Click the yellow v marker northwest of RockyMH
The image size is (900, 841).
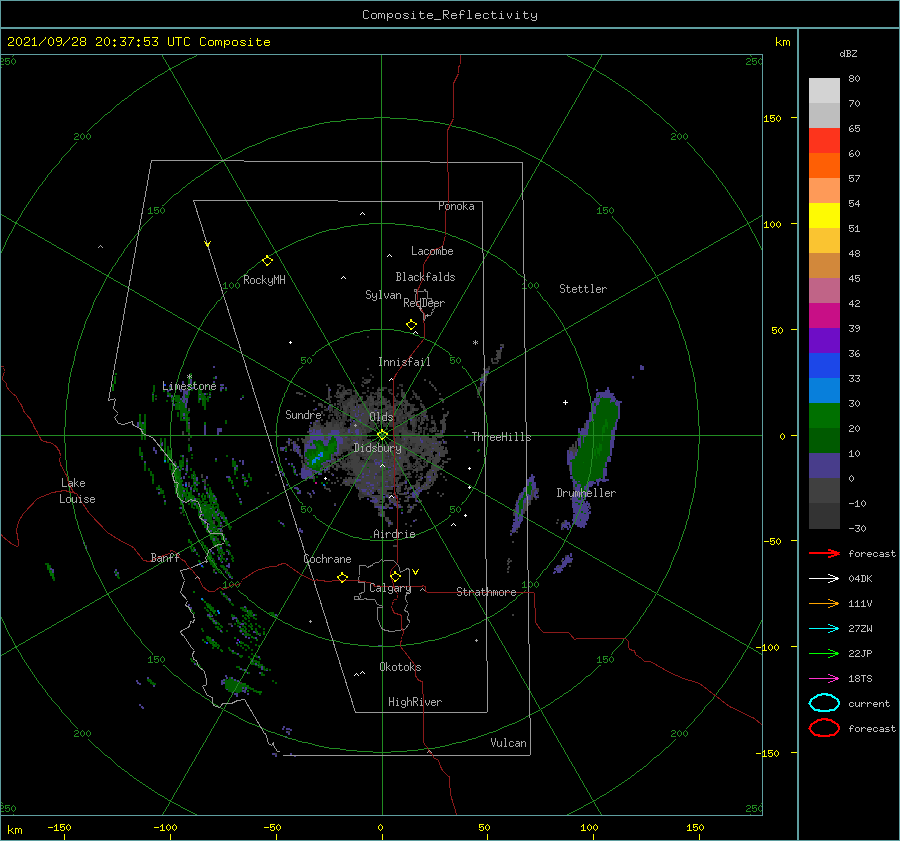(x=208, y=244)
